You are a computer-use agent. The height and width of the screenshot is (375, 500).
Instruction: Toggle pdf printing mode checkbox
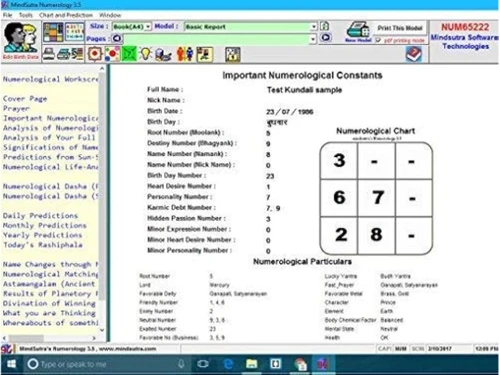[378, 40]
